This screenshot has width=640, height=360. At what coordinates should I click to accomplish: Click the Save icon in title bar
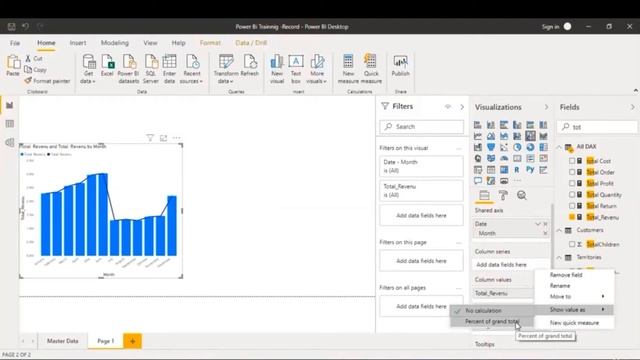point(11,27)
